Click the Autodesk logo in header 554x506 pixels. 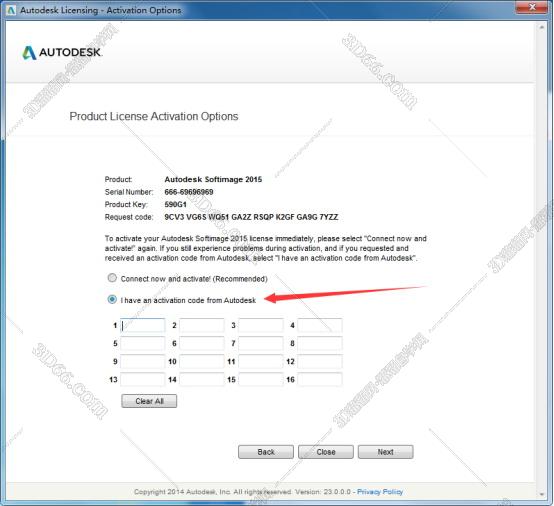point(62,52)
